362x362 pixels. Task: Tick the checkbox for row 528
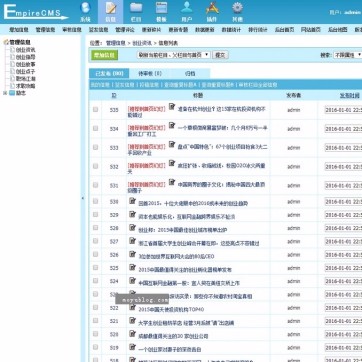[x=96, y=228]
